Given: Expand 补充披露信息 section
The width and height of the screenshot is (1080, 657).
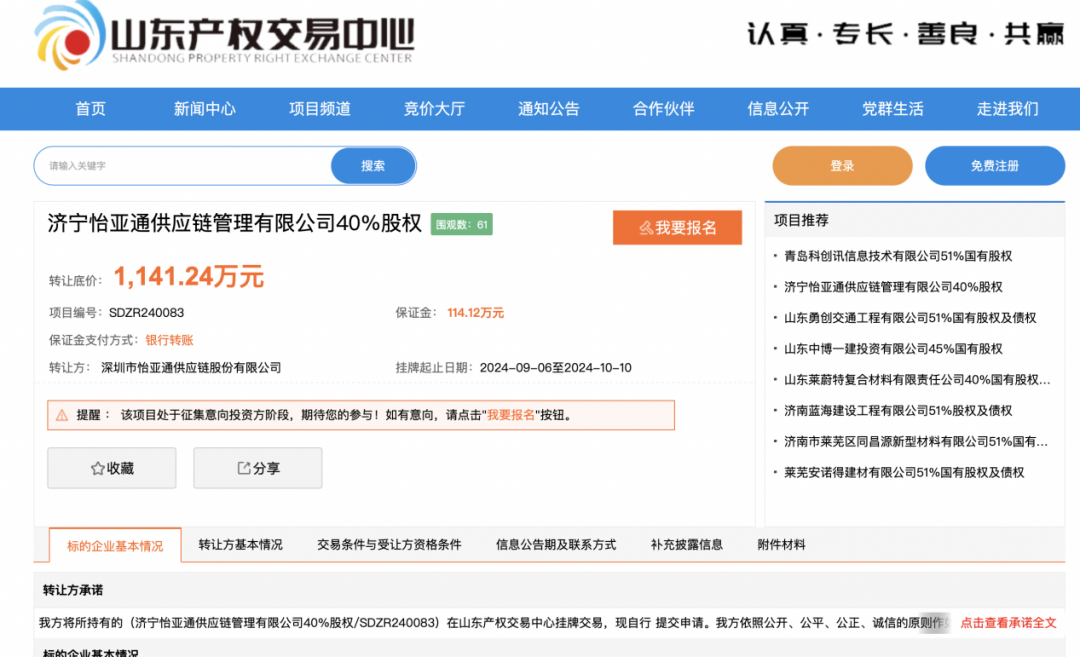Looking at the screenshot, I should coord(686,545).
